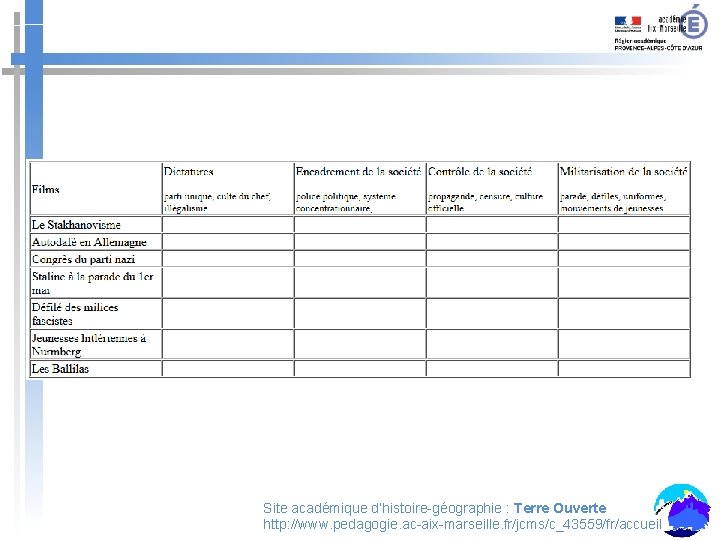Click 'Défilé des milices fascistes' row label

(x=75, y=314)
